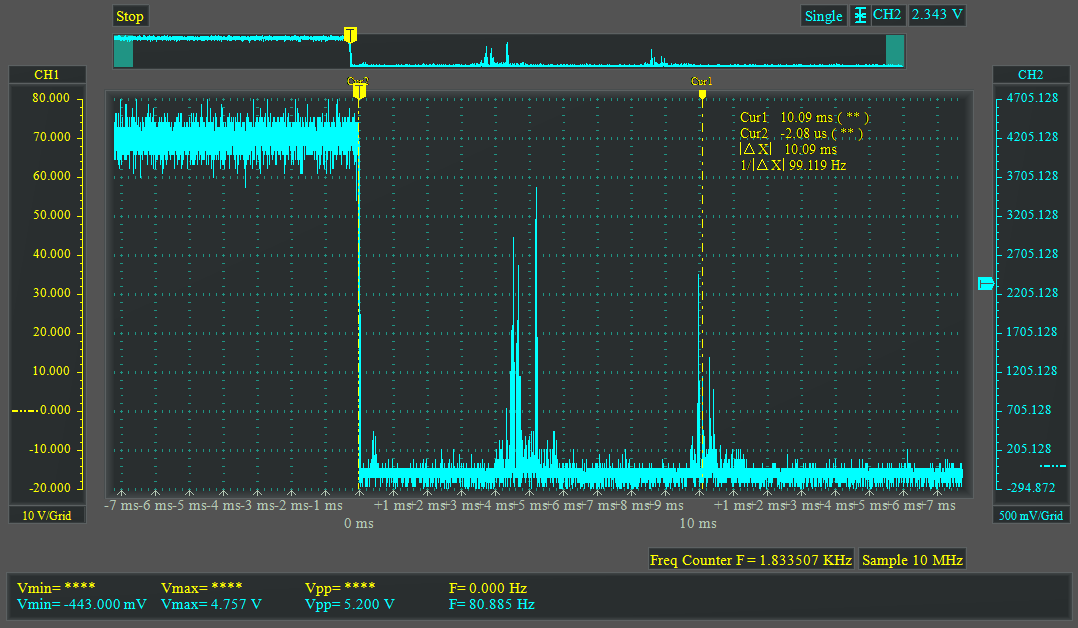Click the 2.343 V trigger level field

coord(937,15)
